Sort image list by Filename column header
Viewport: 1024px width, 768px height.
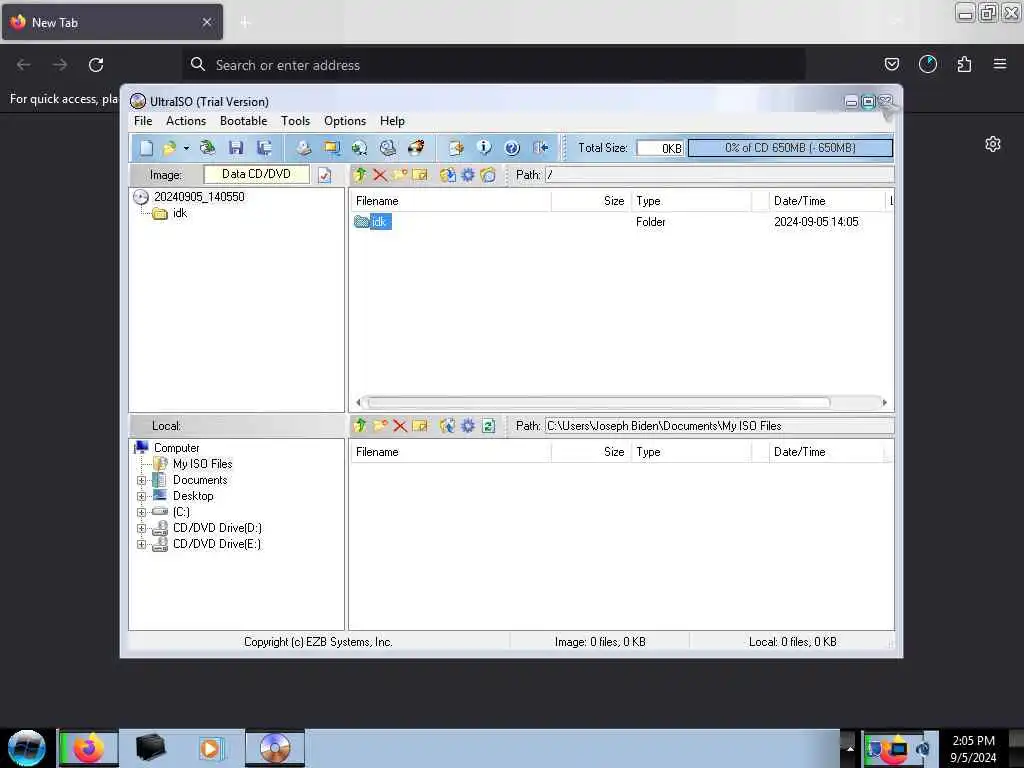tap(451, 201)
